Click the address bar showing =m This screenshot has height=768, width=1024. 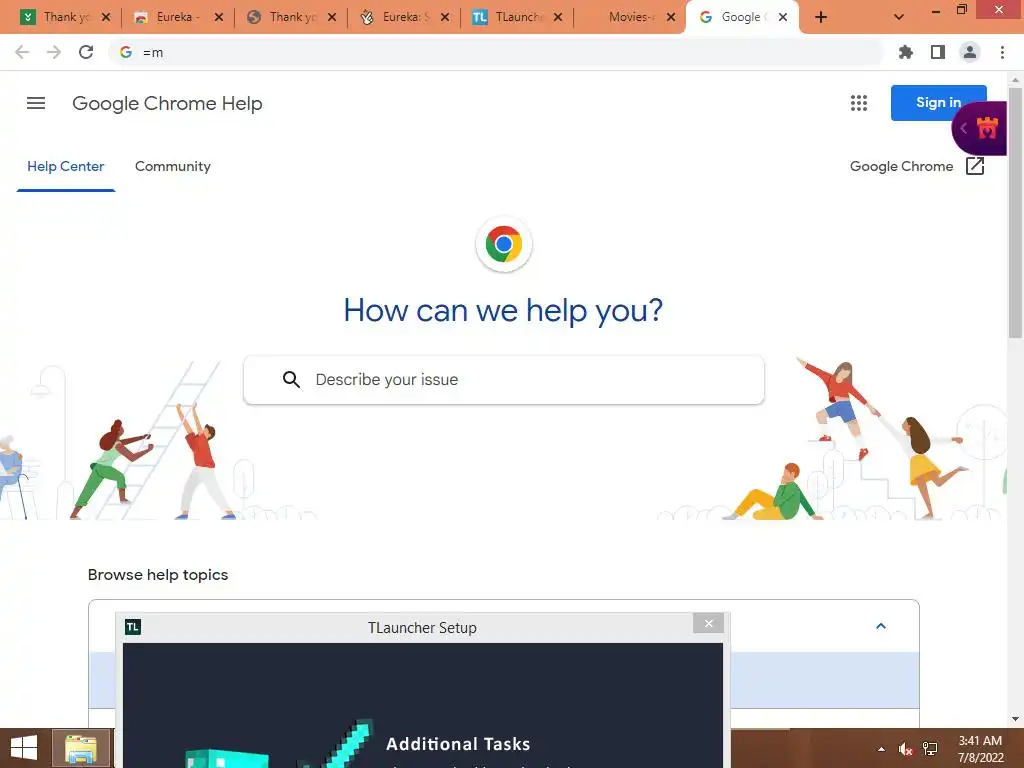click(496, 52)
